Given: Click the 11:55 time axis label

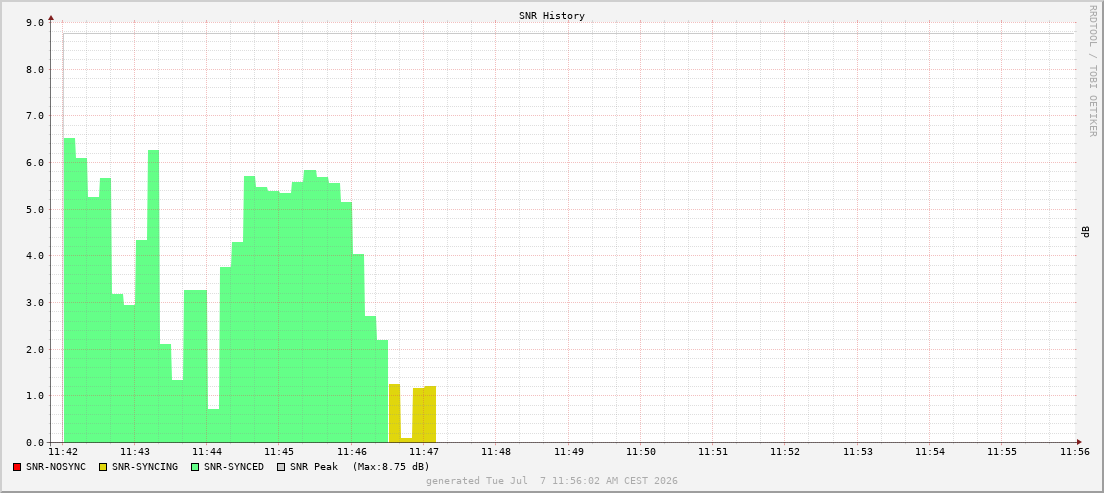Looking at the screenshot, I should [1003, 451].
